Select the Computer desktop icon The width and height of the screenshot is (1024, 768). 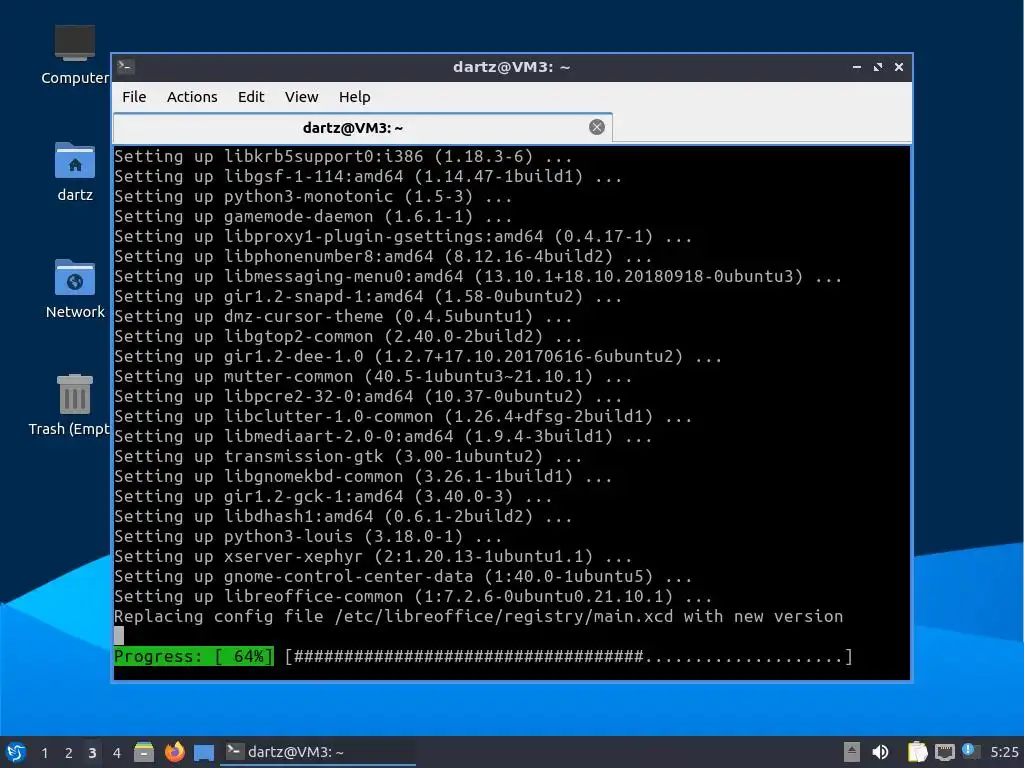pyautogui.click(x=74, y=55)
